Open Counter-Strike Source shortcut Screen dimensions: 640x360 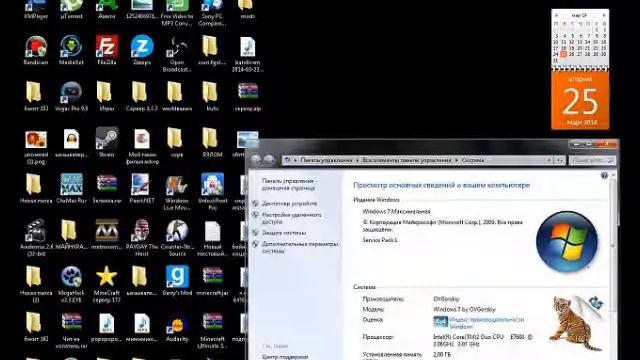(177, 238)
